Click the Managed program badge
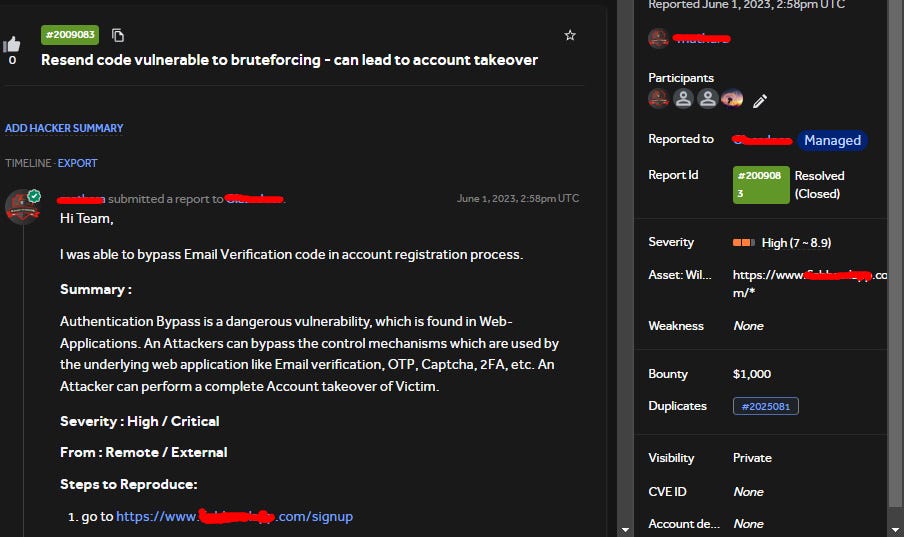 (833, 140)
